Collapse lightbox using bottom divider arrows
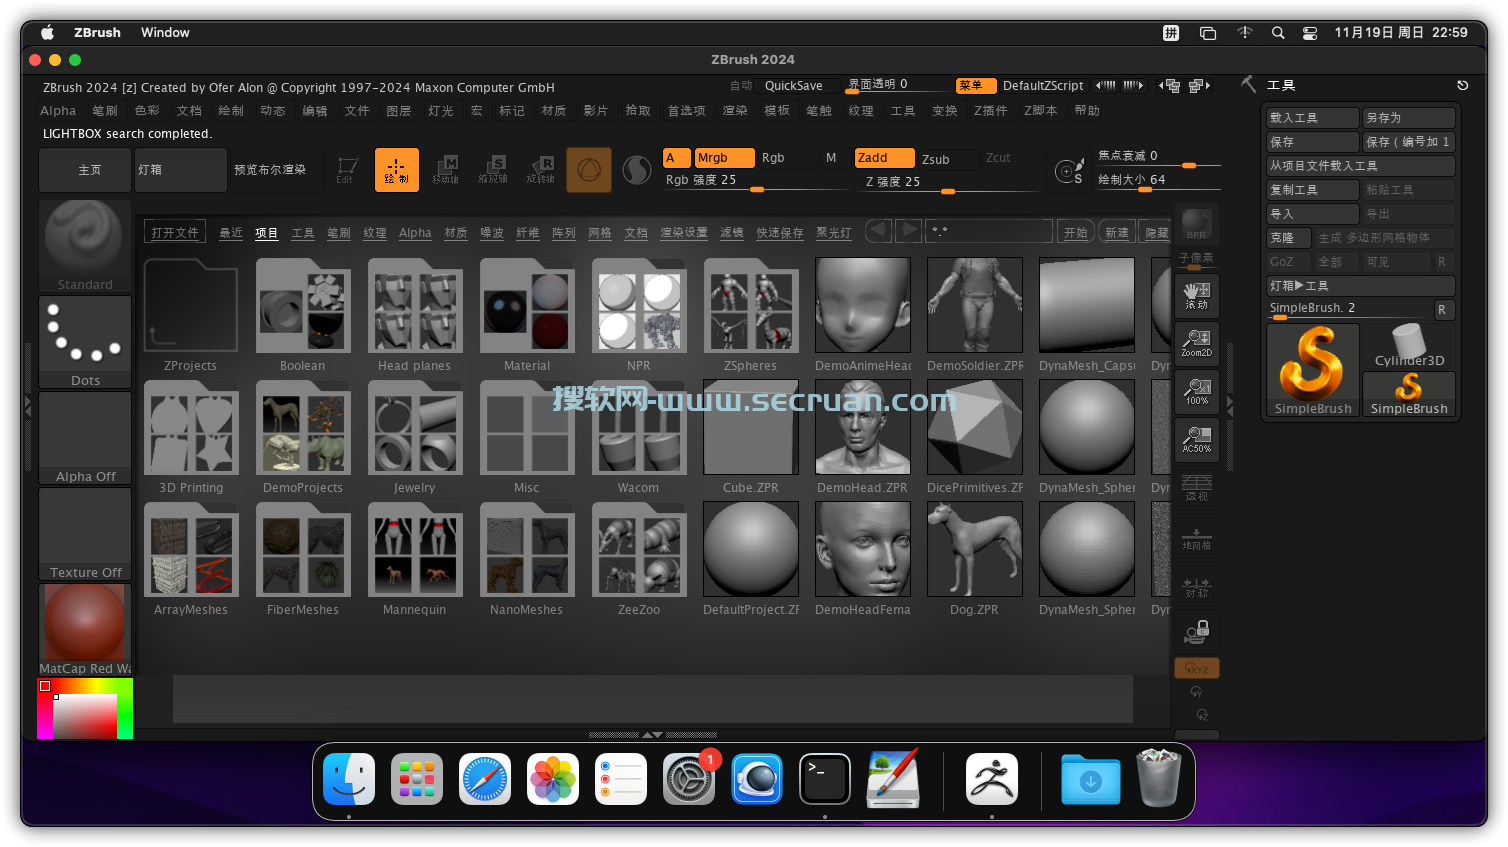Image resolution: width=1508 pixels, height=847 pixels. tap(652, 735)
